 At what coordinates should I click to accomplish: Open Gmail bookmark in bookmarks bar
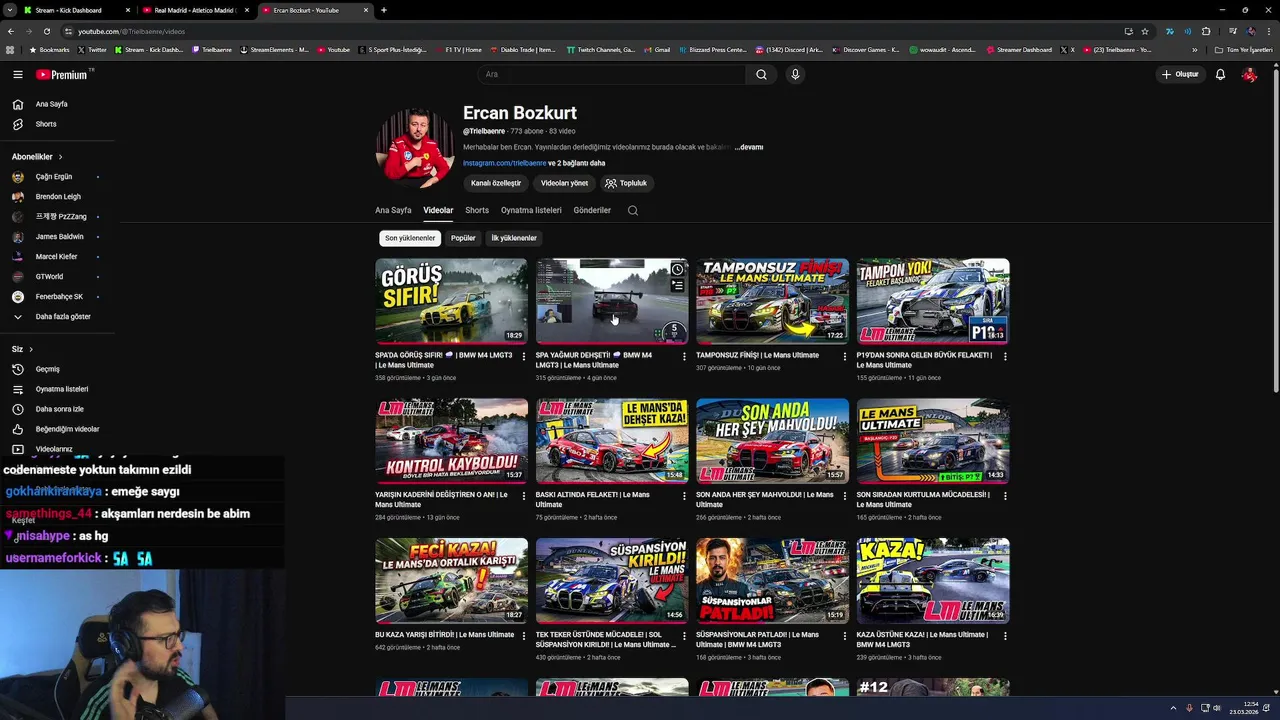click(656, 50)
